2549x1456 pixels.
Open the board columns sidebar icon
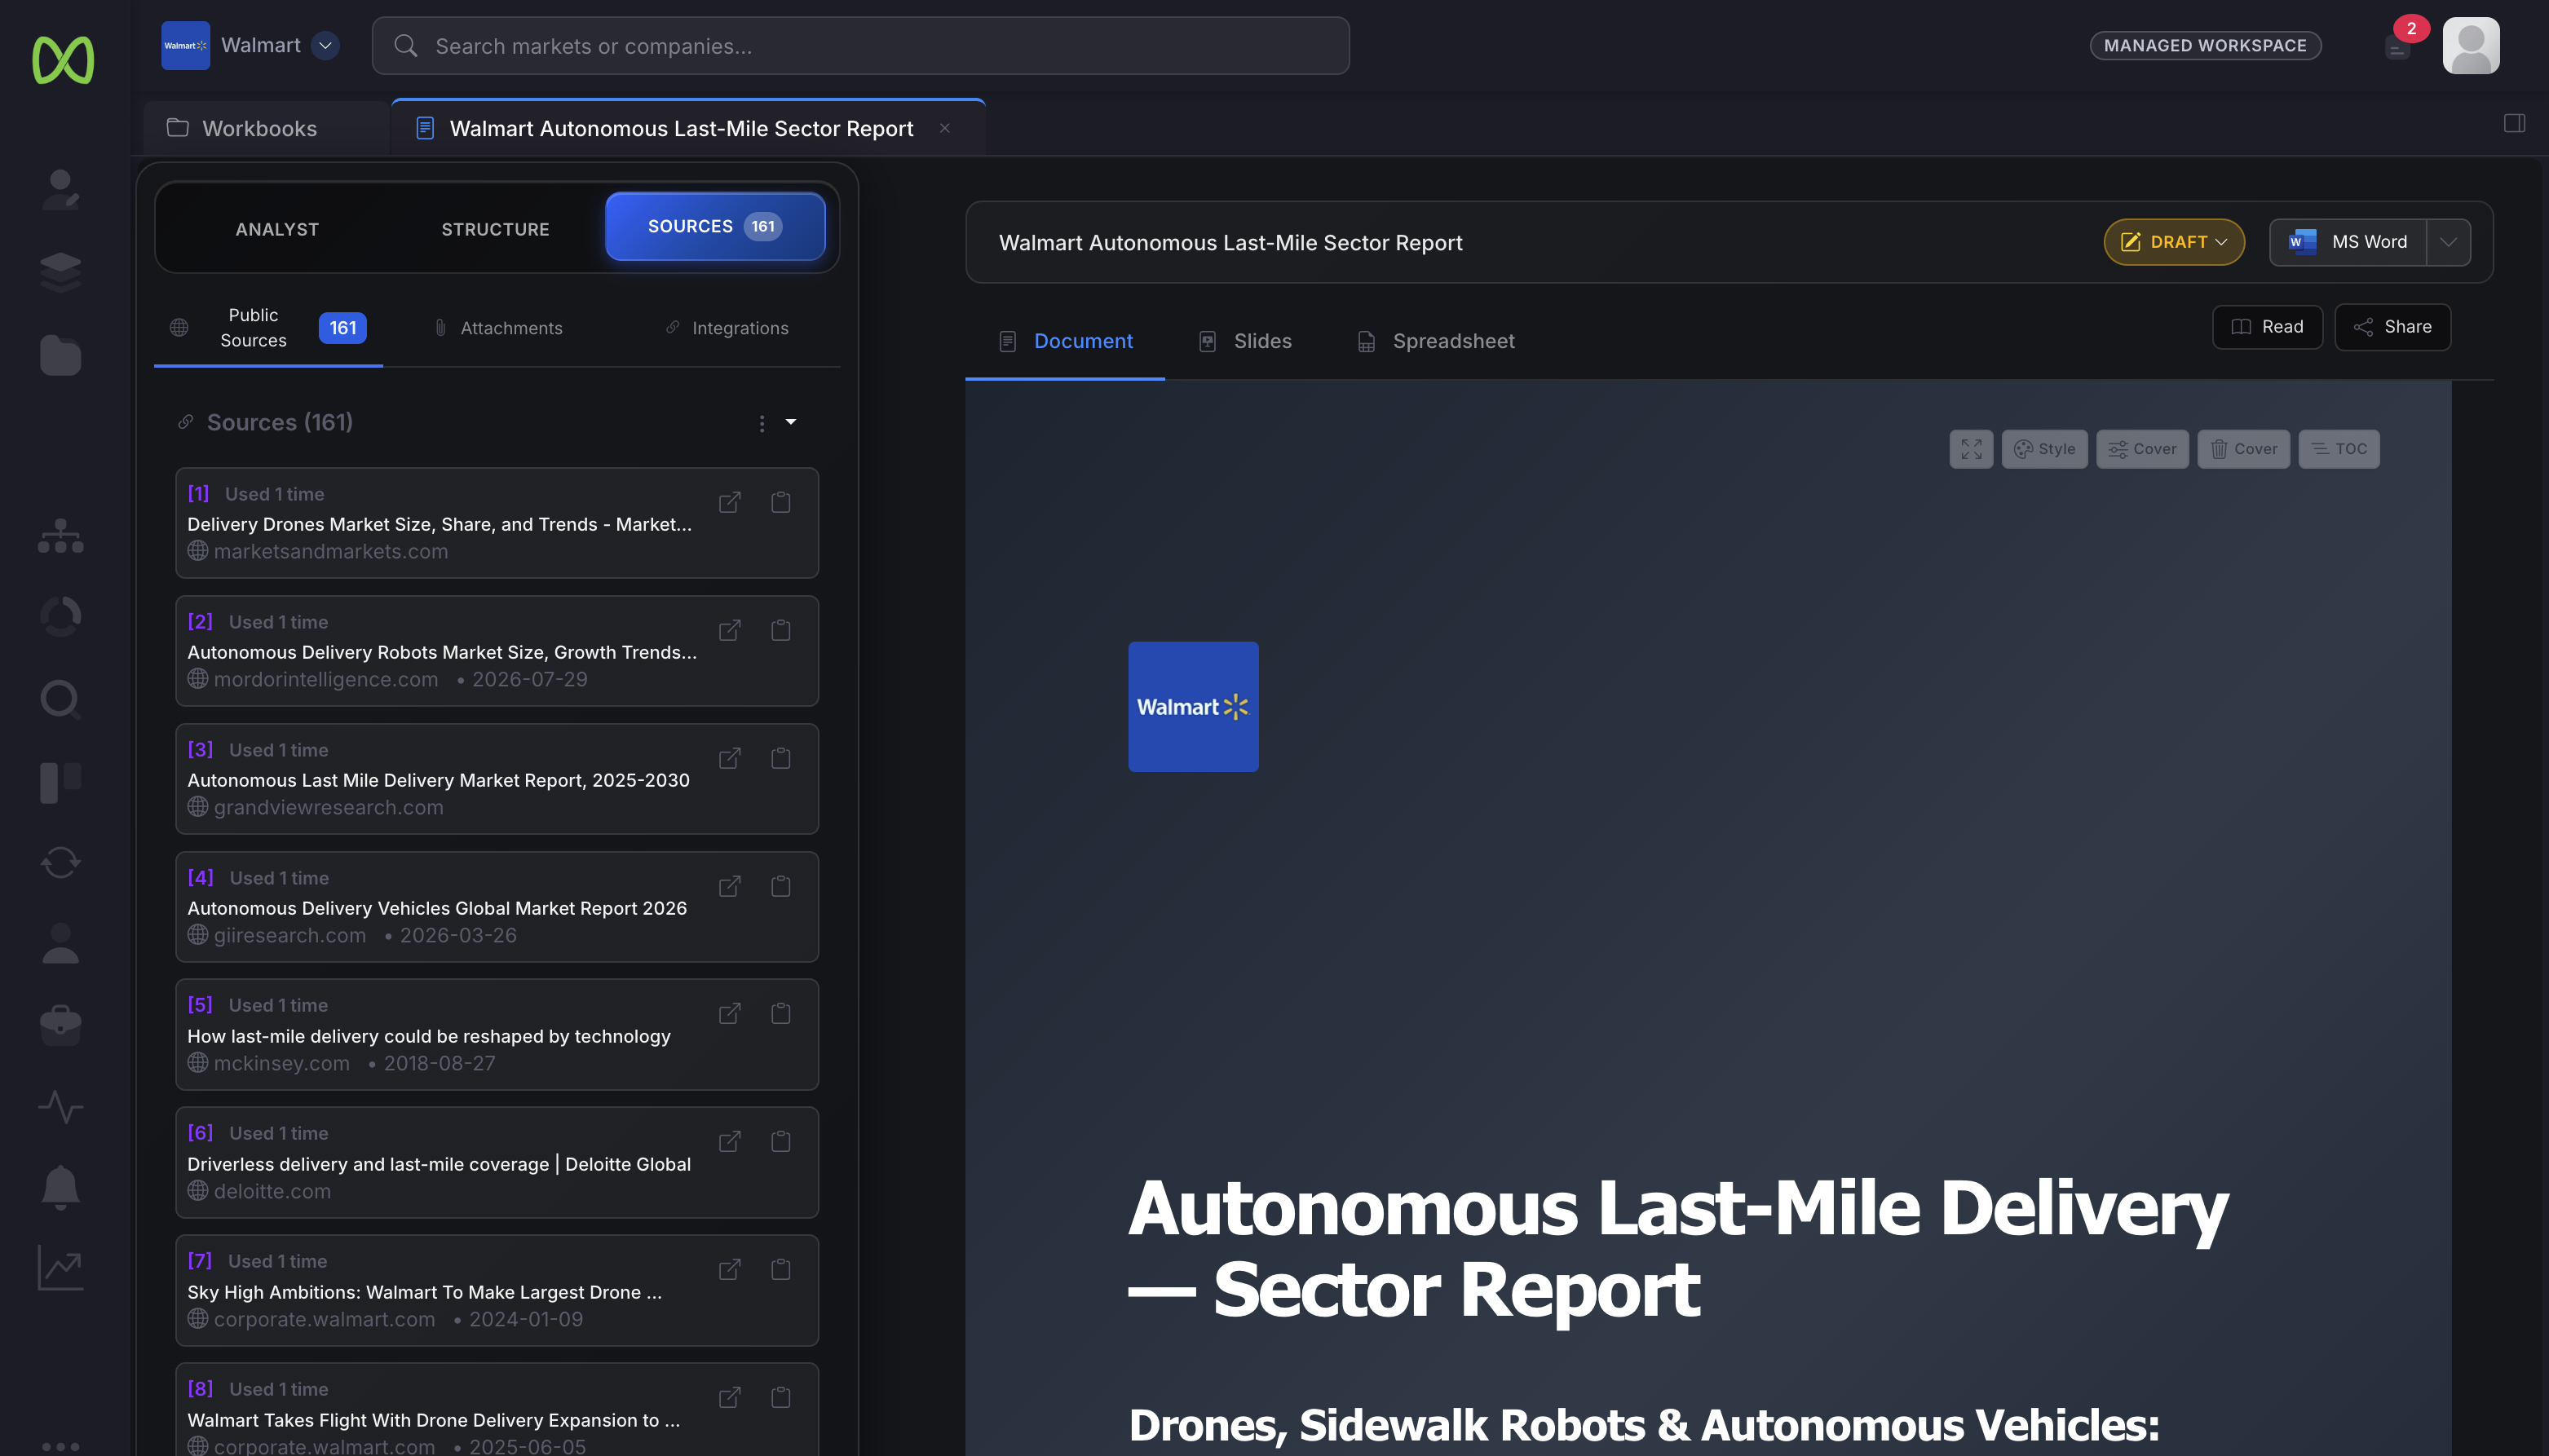point(61,782)
